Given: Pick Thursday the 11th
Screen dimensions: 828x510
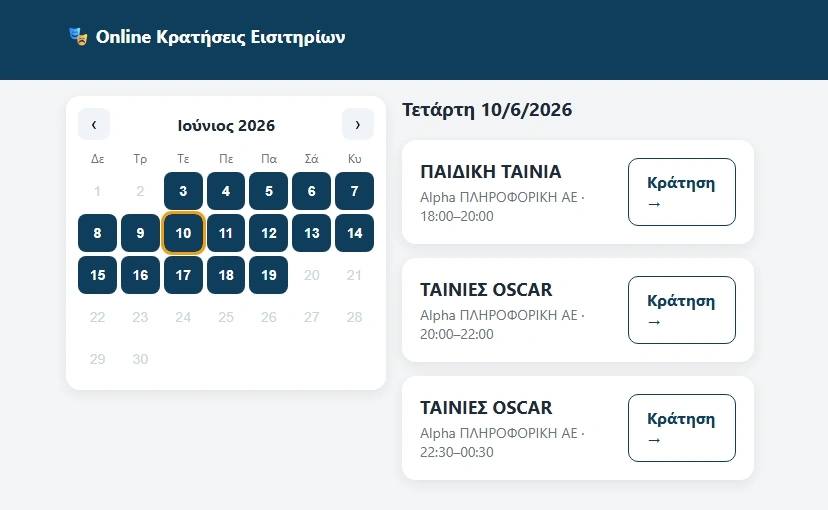Looking at the screenshot, I should pos(226,233).
